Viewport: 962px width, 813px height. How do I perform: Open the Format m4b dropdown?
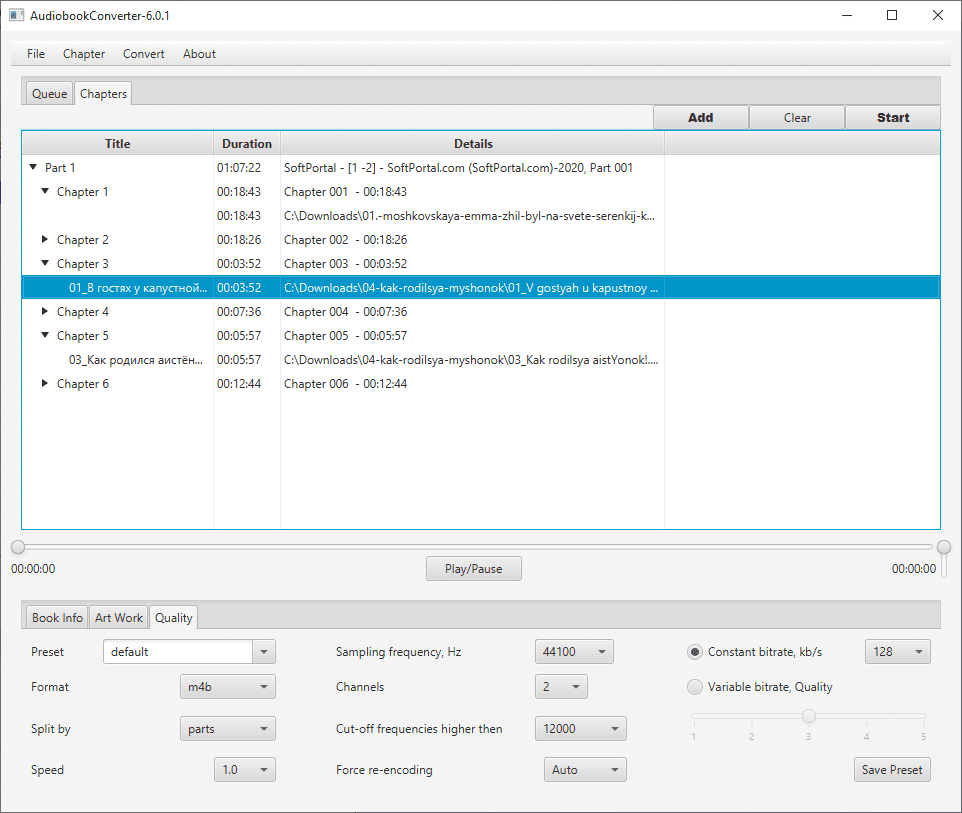click(228, 687)
